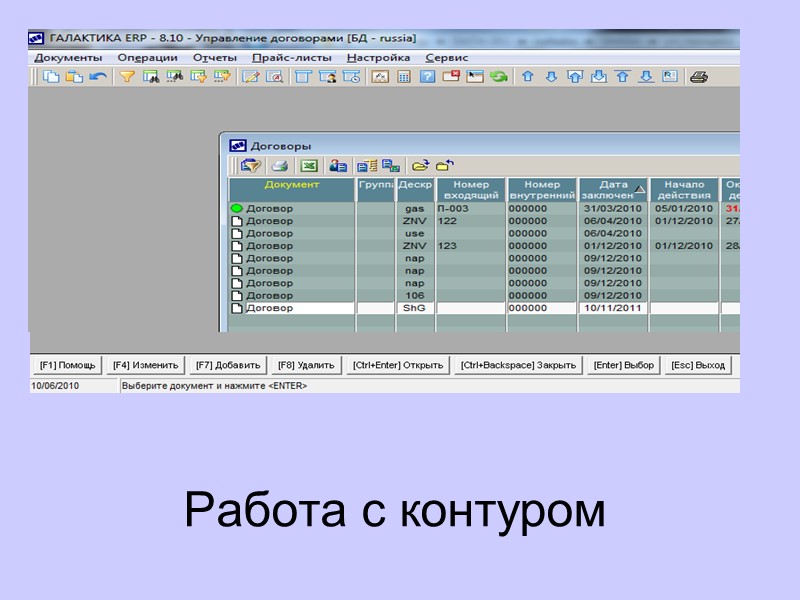
Task: Click the status bar date 10/06/2010
Action: click(55, 386)
